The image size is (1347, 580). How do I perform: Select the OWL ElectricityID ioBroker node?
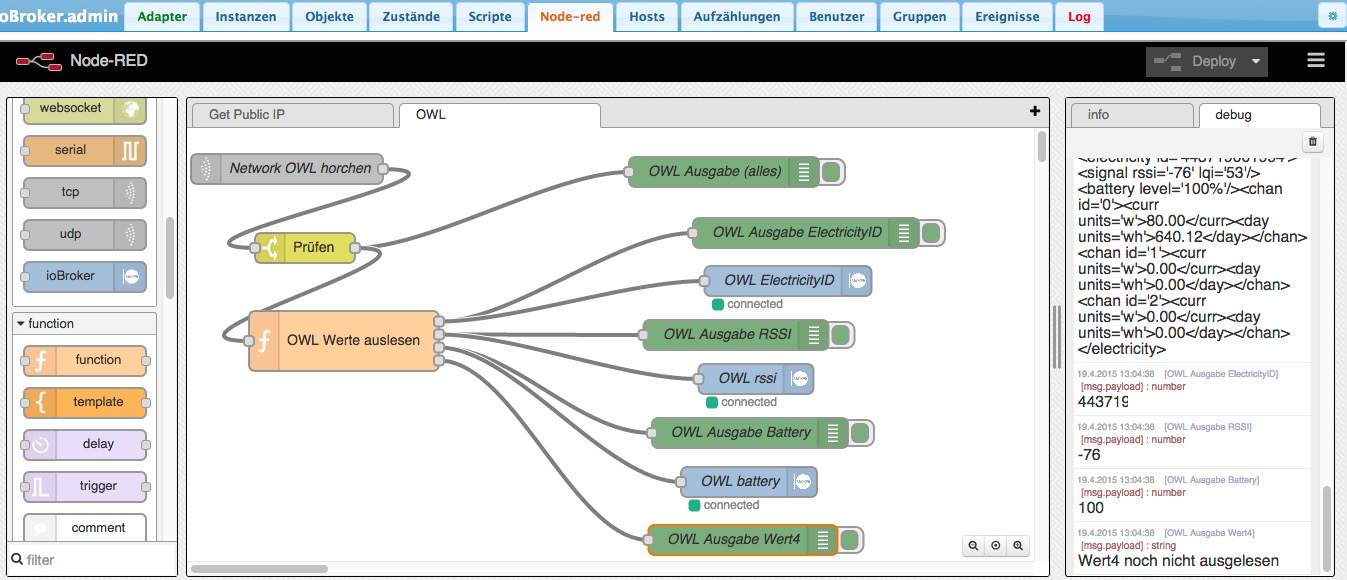tap(788, 281)
